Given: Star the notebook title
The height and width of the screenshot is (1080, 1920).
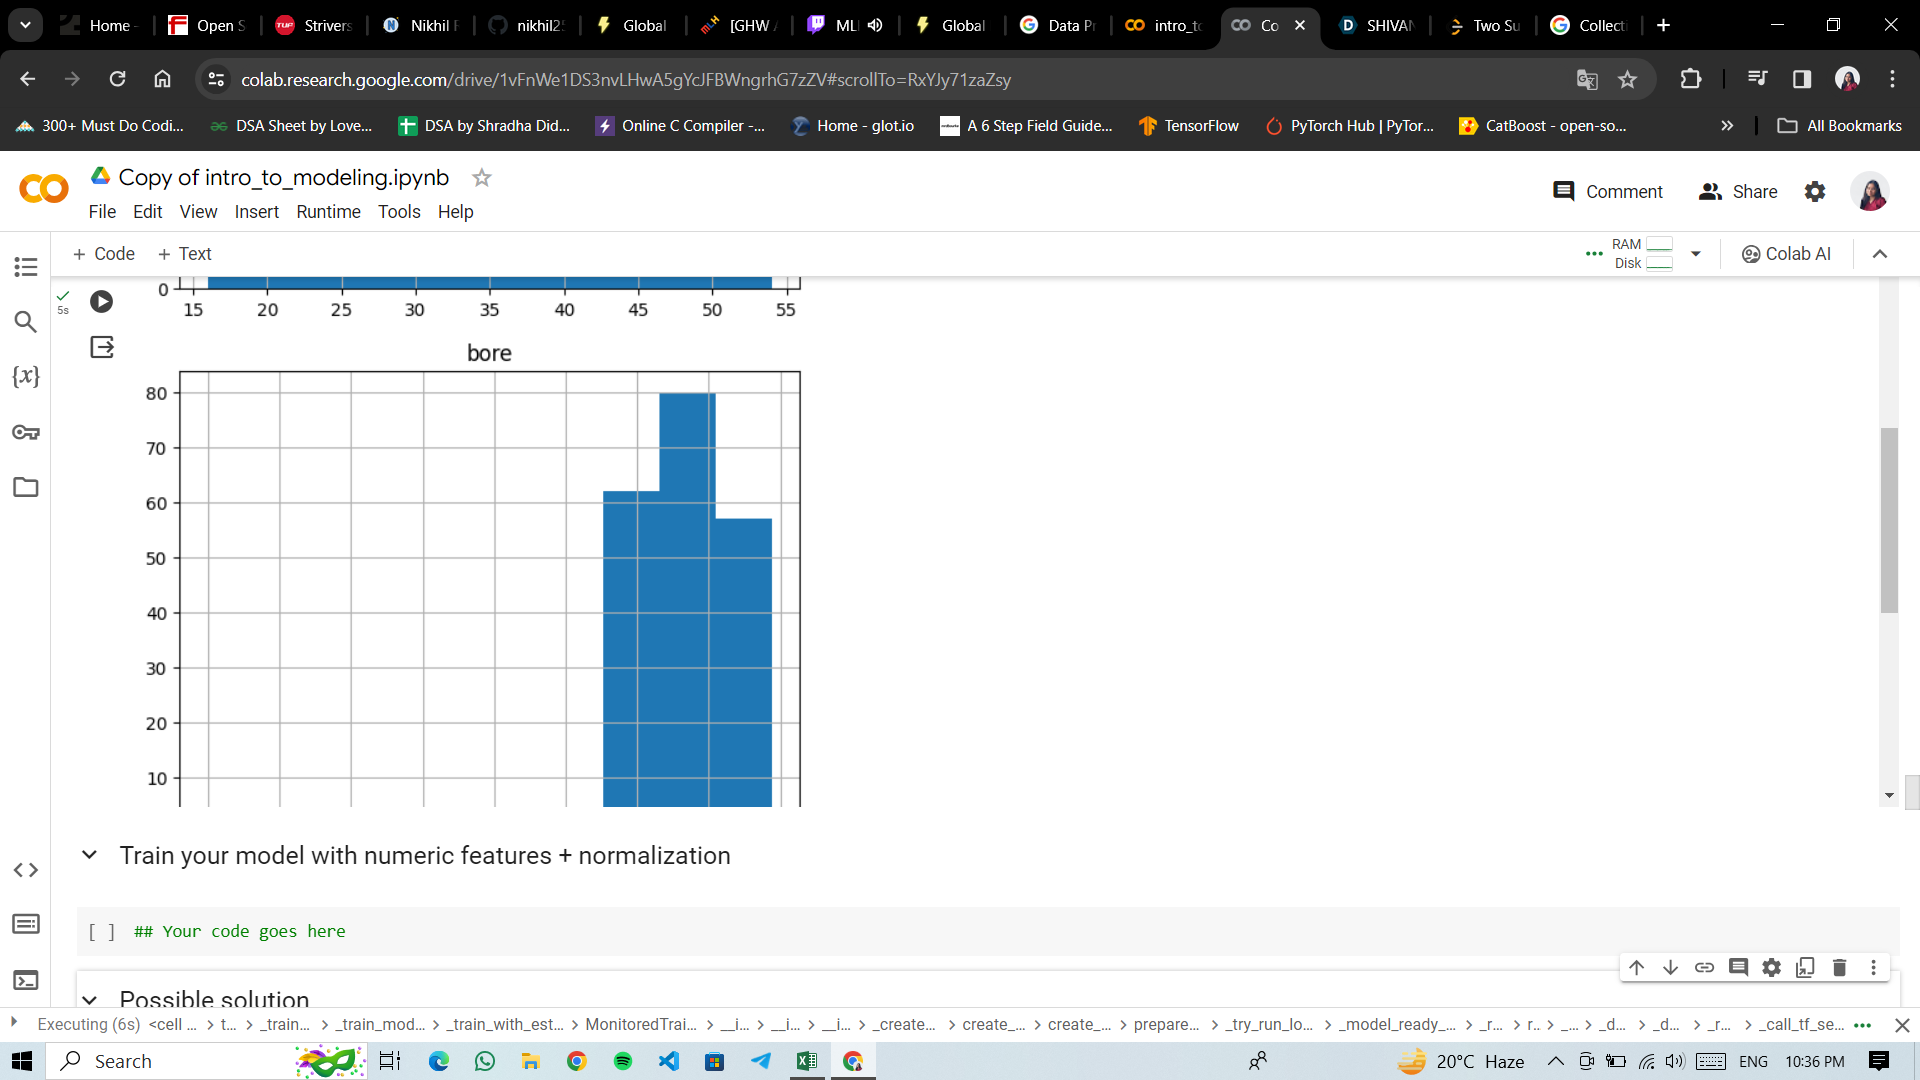Looking at the screenshot, I should (x=481, y=178).
